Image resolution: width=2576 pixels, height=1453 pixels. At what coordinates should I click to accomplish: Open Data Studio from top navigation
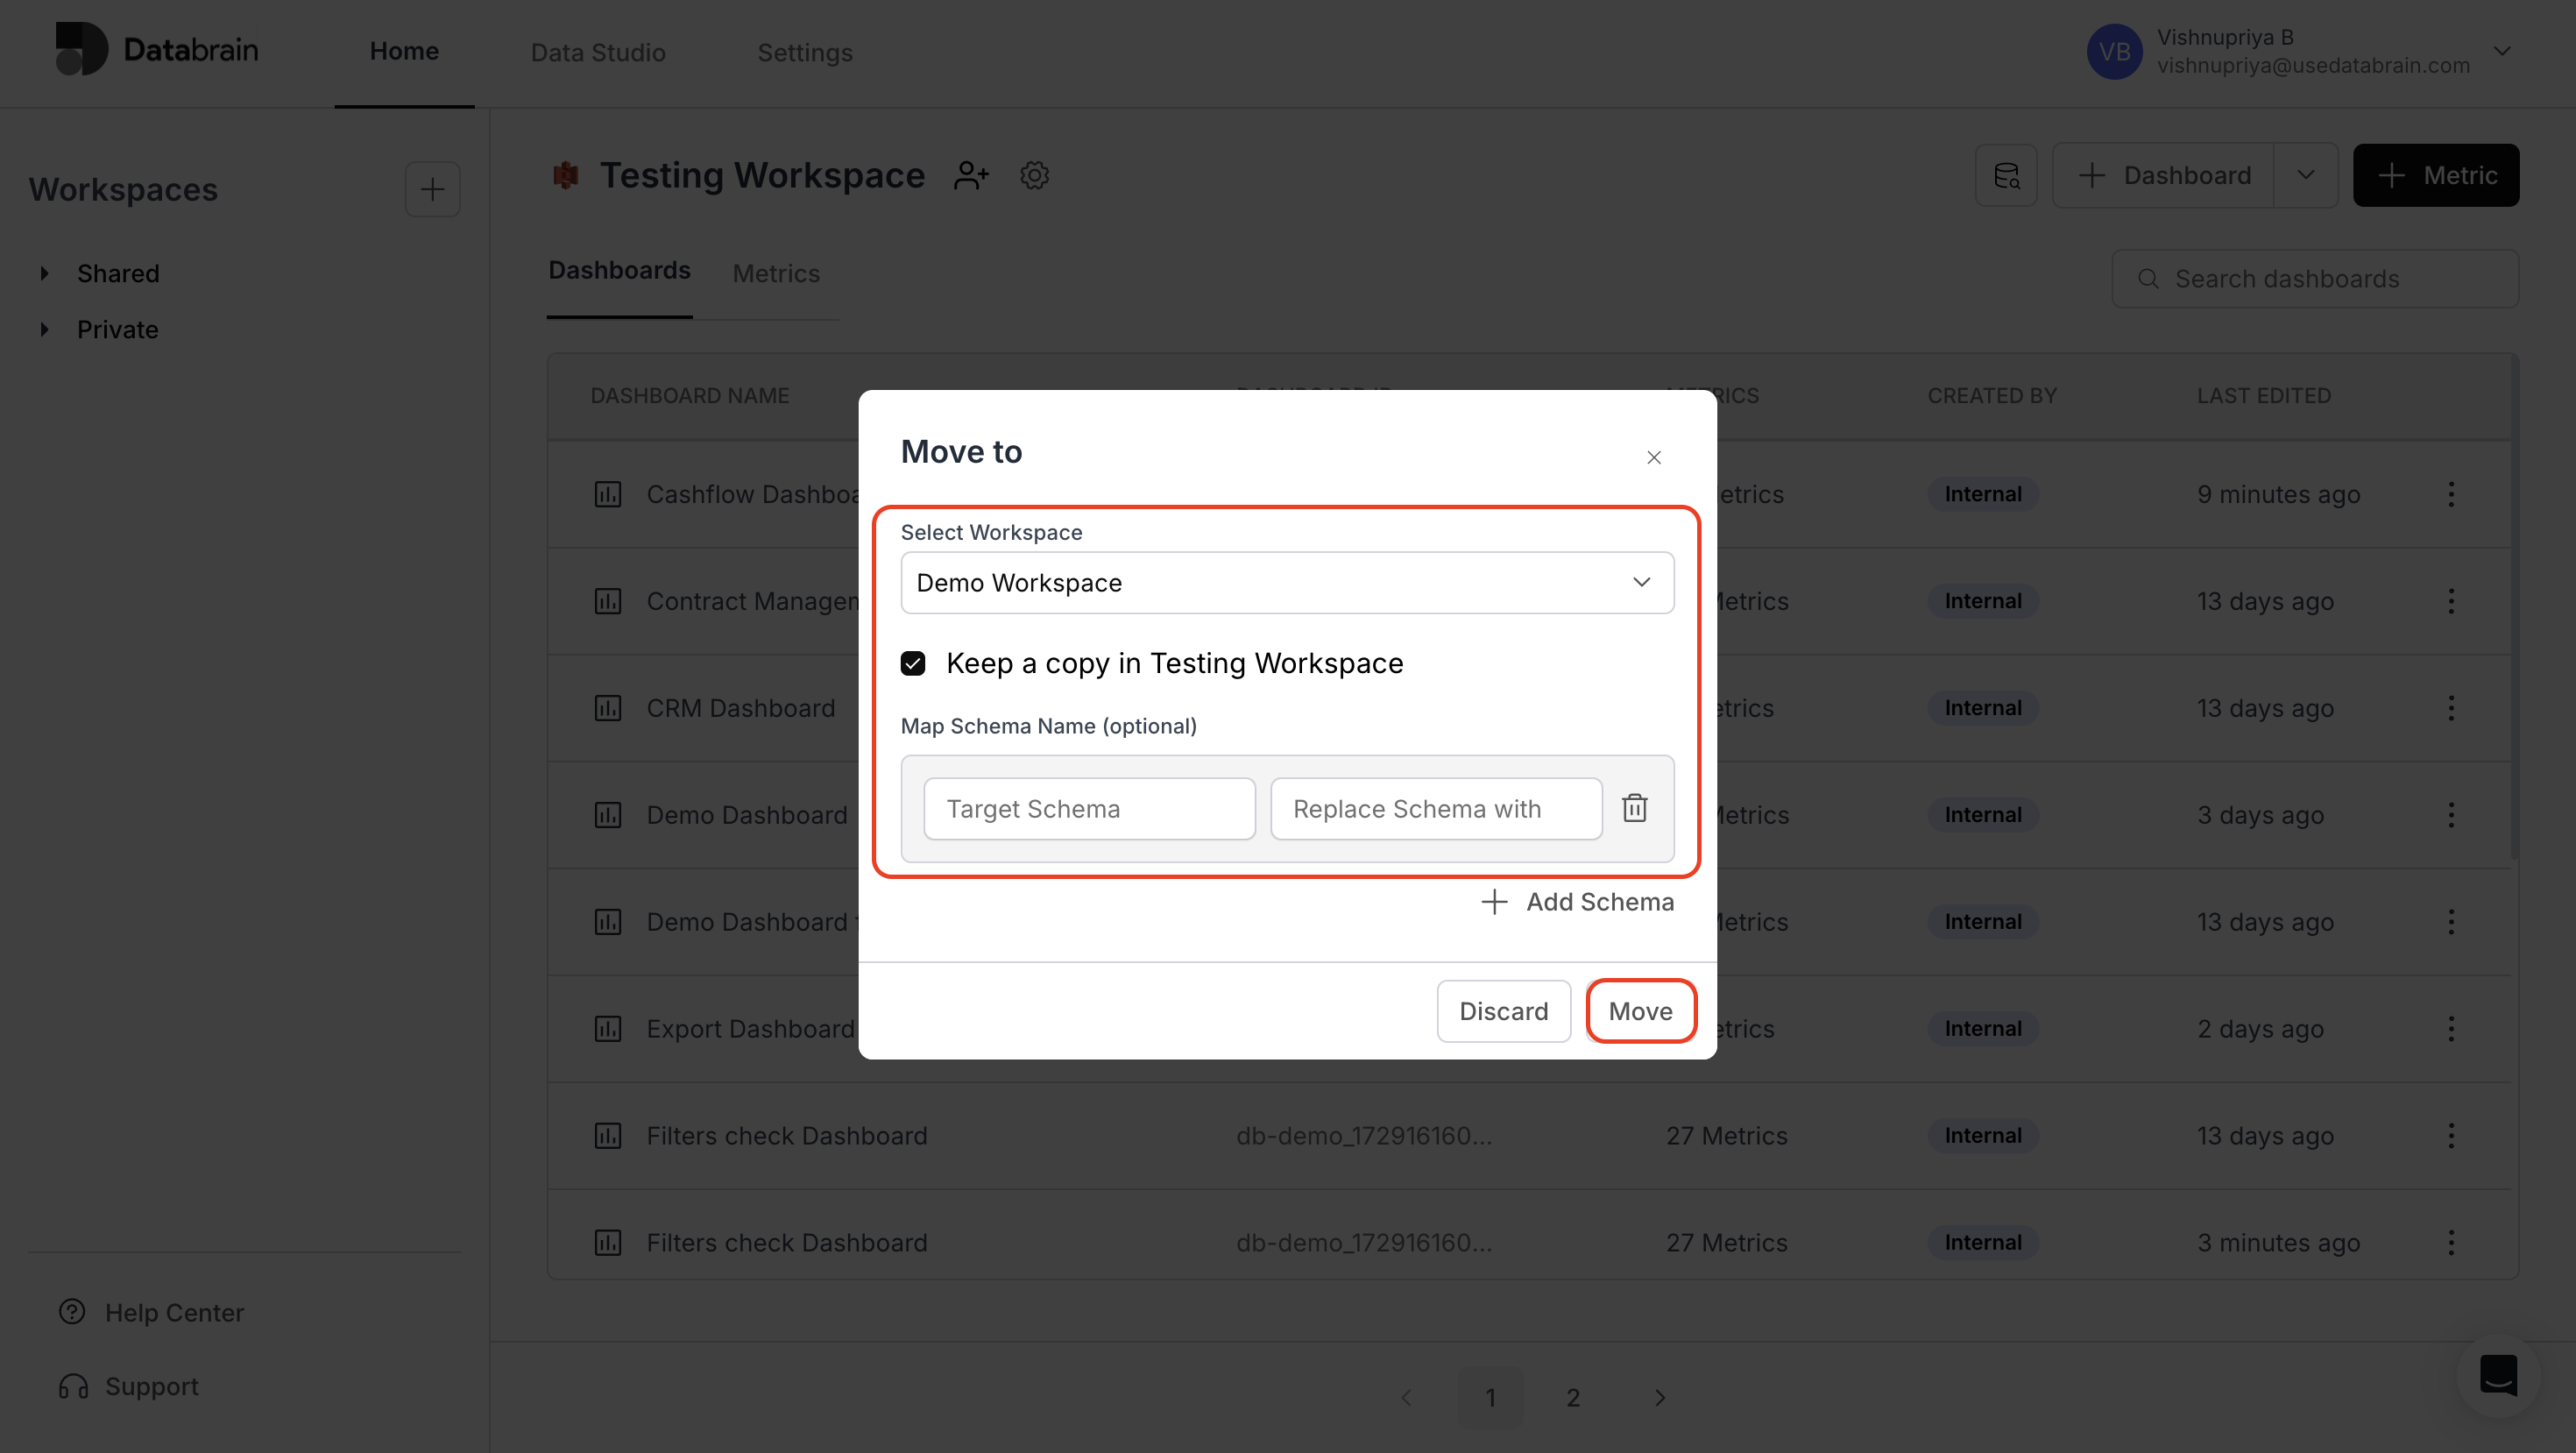coord(597,52)
